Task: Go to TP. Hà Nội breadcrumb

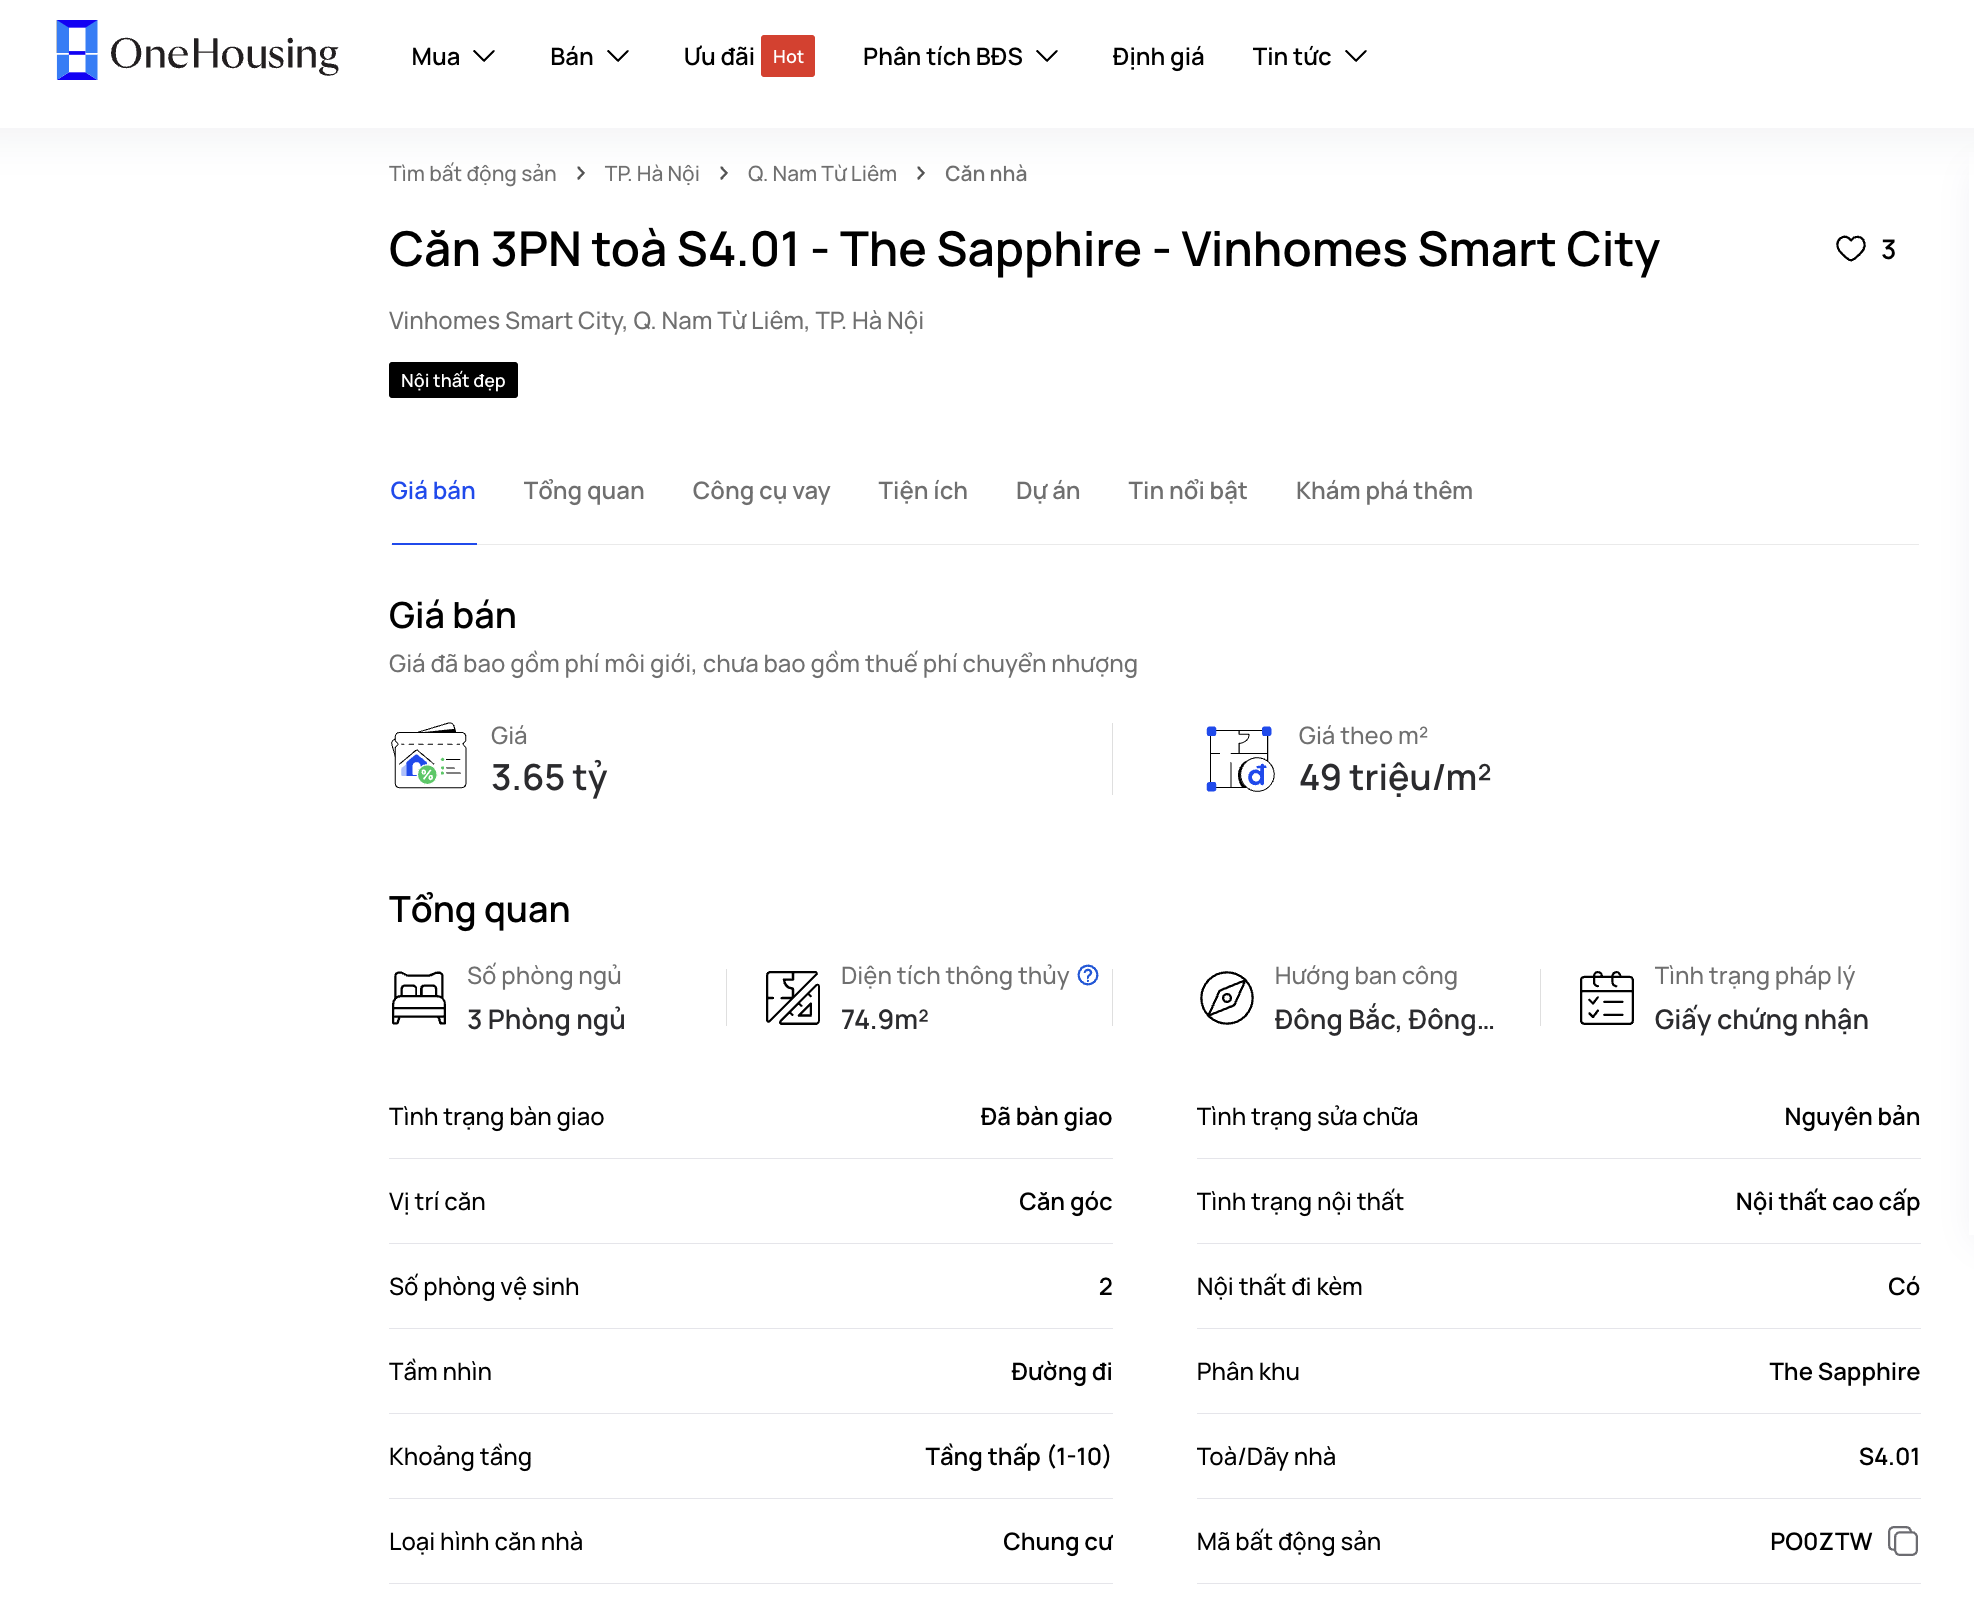Action: click(652, 174)
